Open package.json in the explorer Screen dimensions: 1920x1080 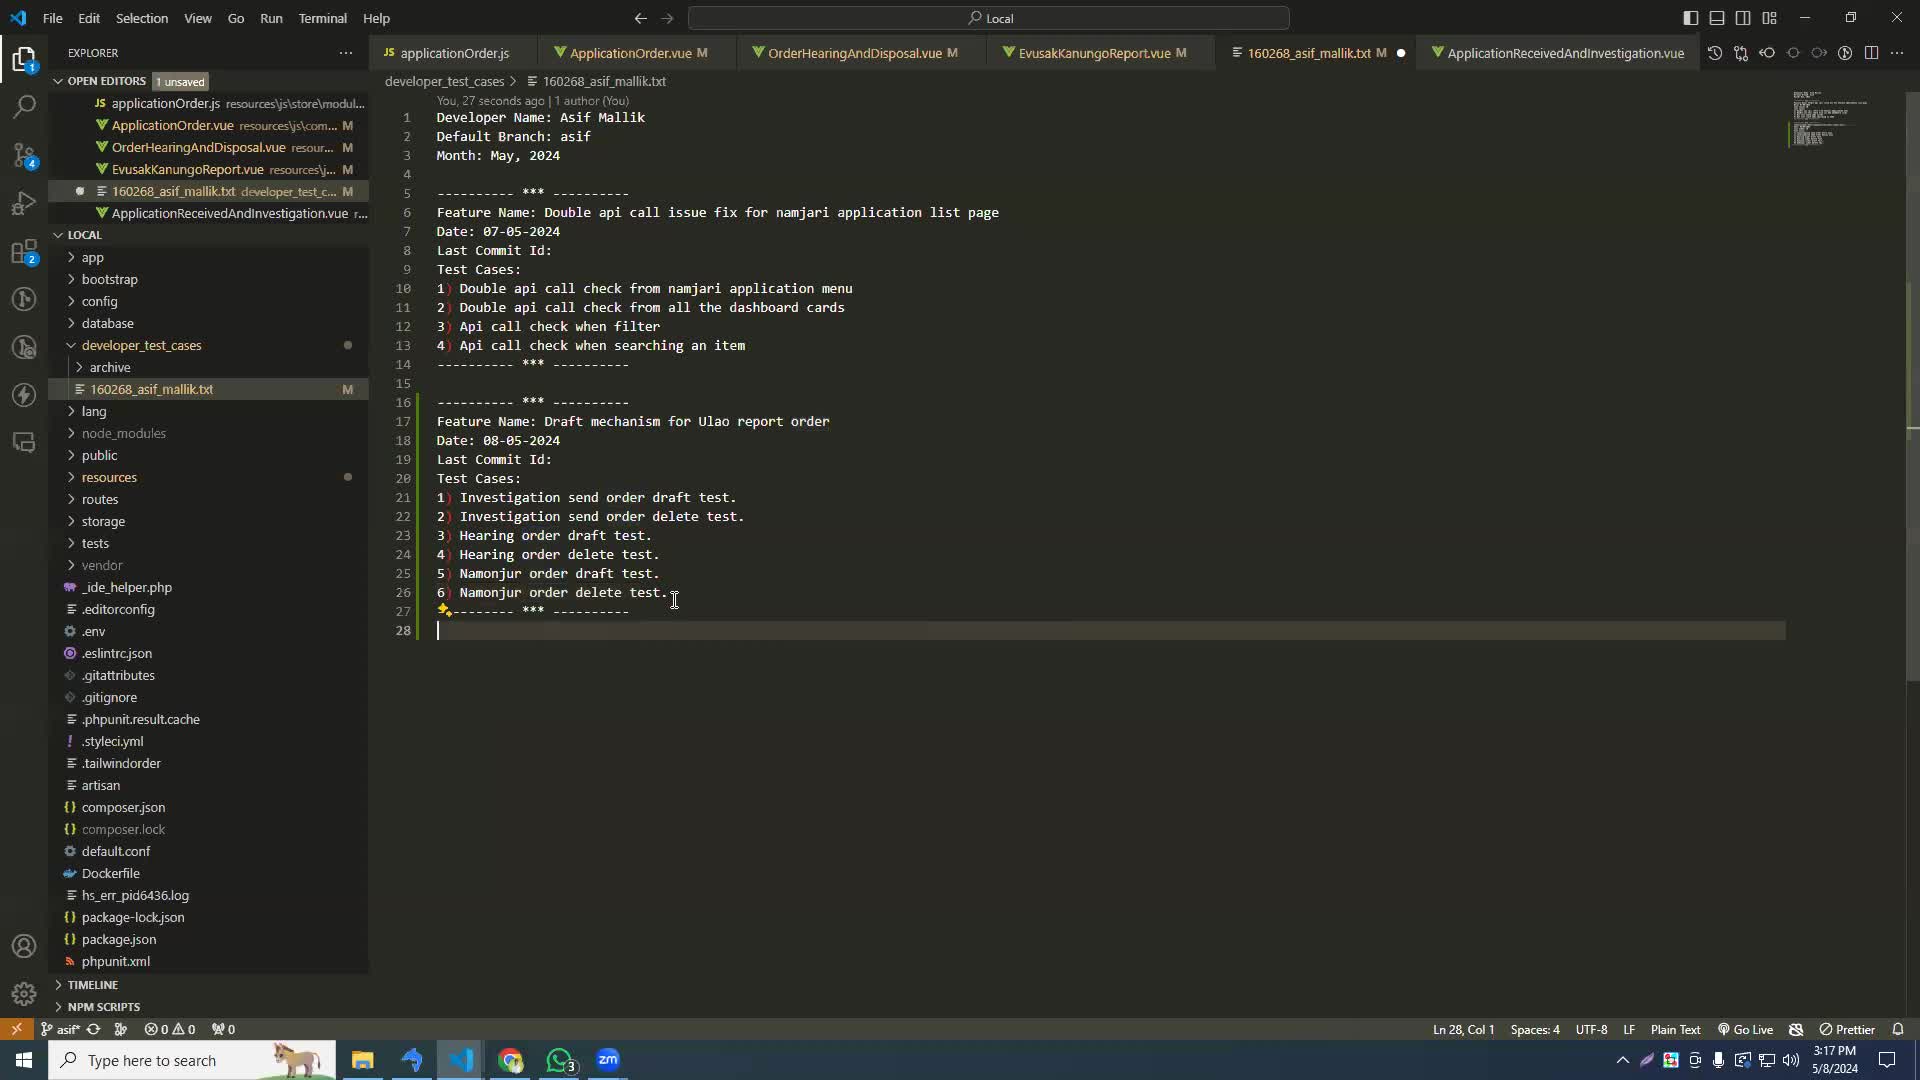[118, 939]
